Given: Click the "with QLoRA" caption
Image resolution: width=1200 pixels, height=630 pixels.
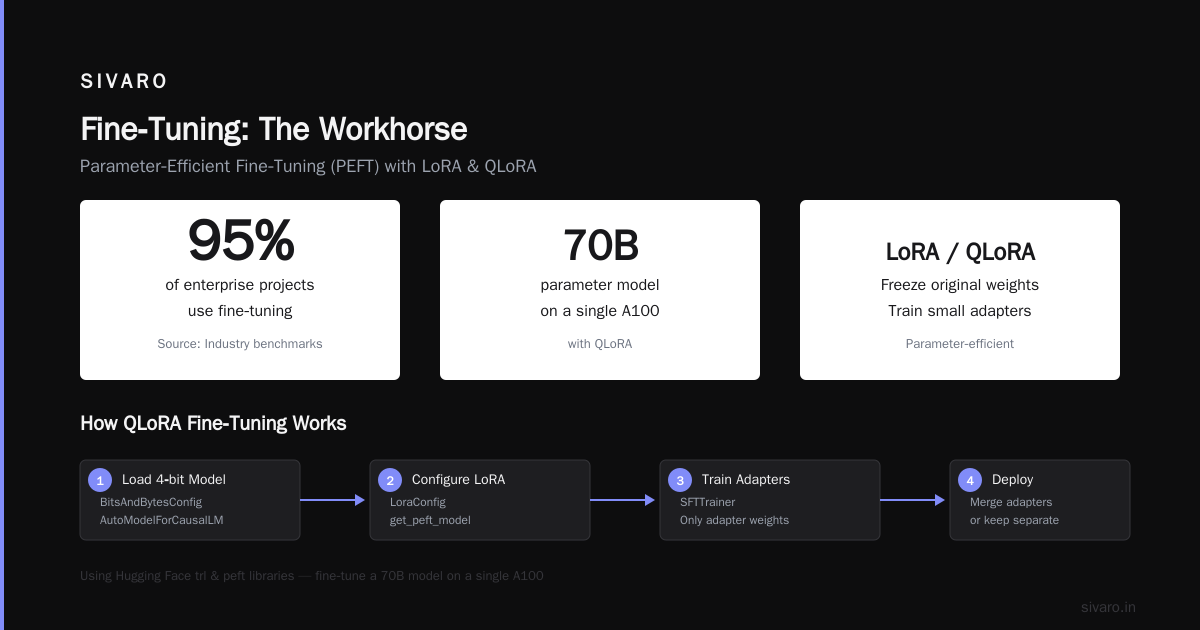Looking at the screenshot, I should (x=600, y=343).
